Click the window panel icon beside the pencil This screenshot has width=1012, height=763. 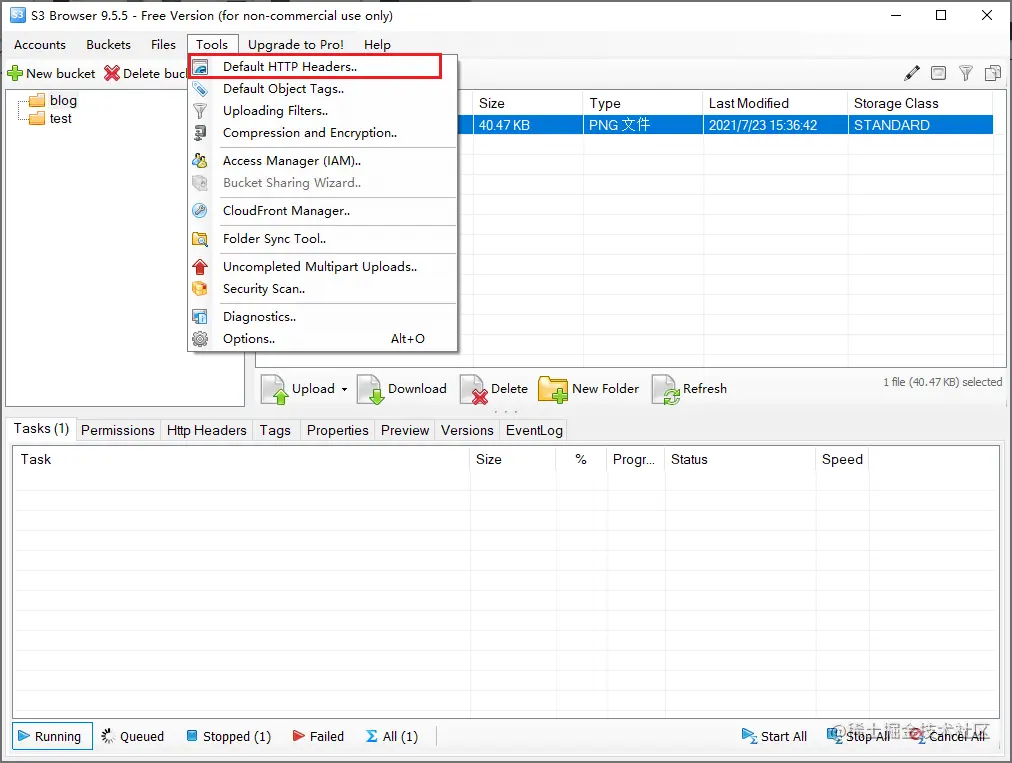click(938, 73)
